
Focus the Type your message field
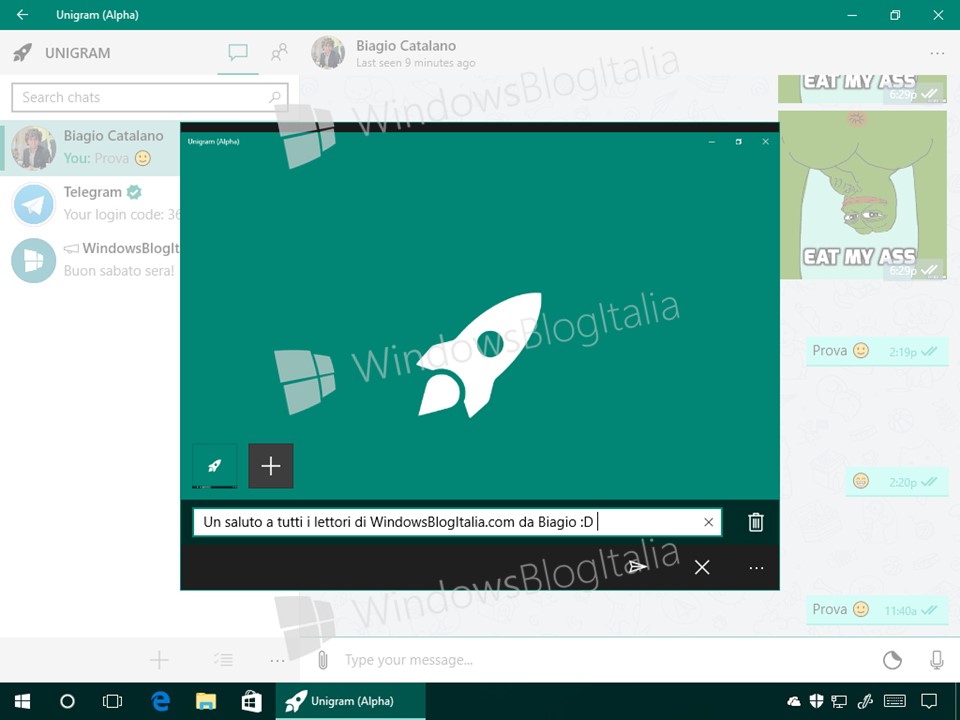coord(606,660)
